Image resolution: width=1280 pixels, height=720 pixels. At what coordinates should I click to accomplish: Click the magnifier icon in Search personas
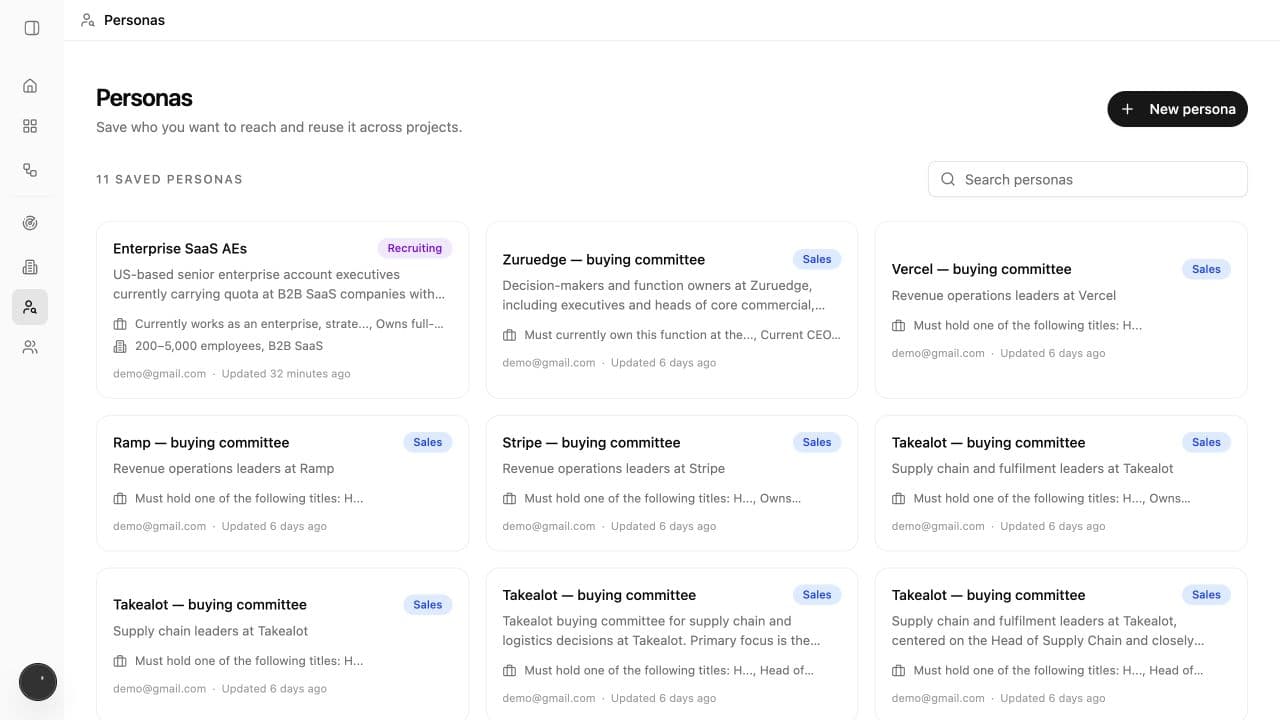[948, 179]
